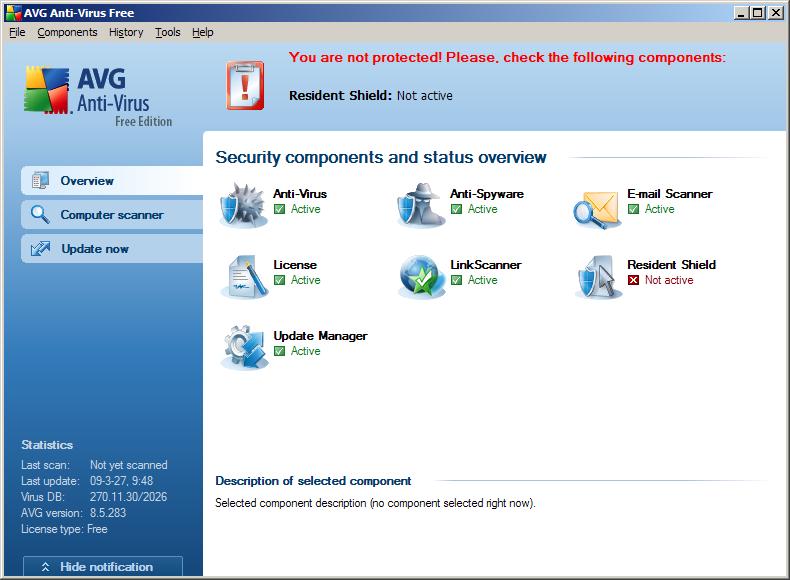Click the Anti-Spyware component label
790x580 pixels.
click(x=487, y=194)
